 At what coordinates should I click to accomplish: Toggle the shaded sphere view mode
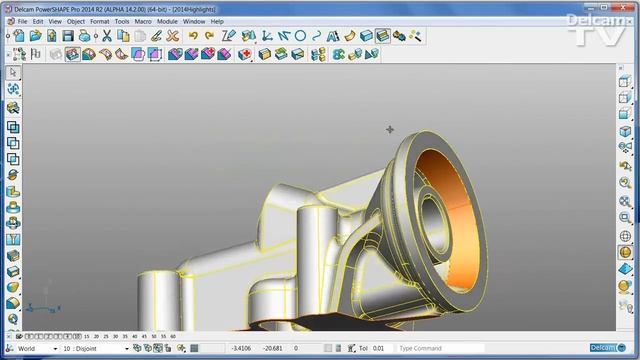pyautogui.click(x=625, y=252)
